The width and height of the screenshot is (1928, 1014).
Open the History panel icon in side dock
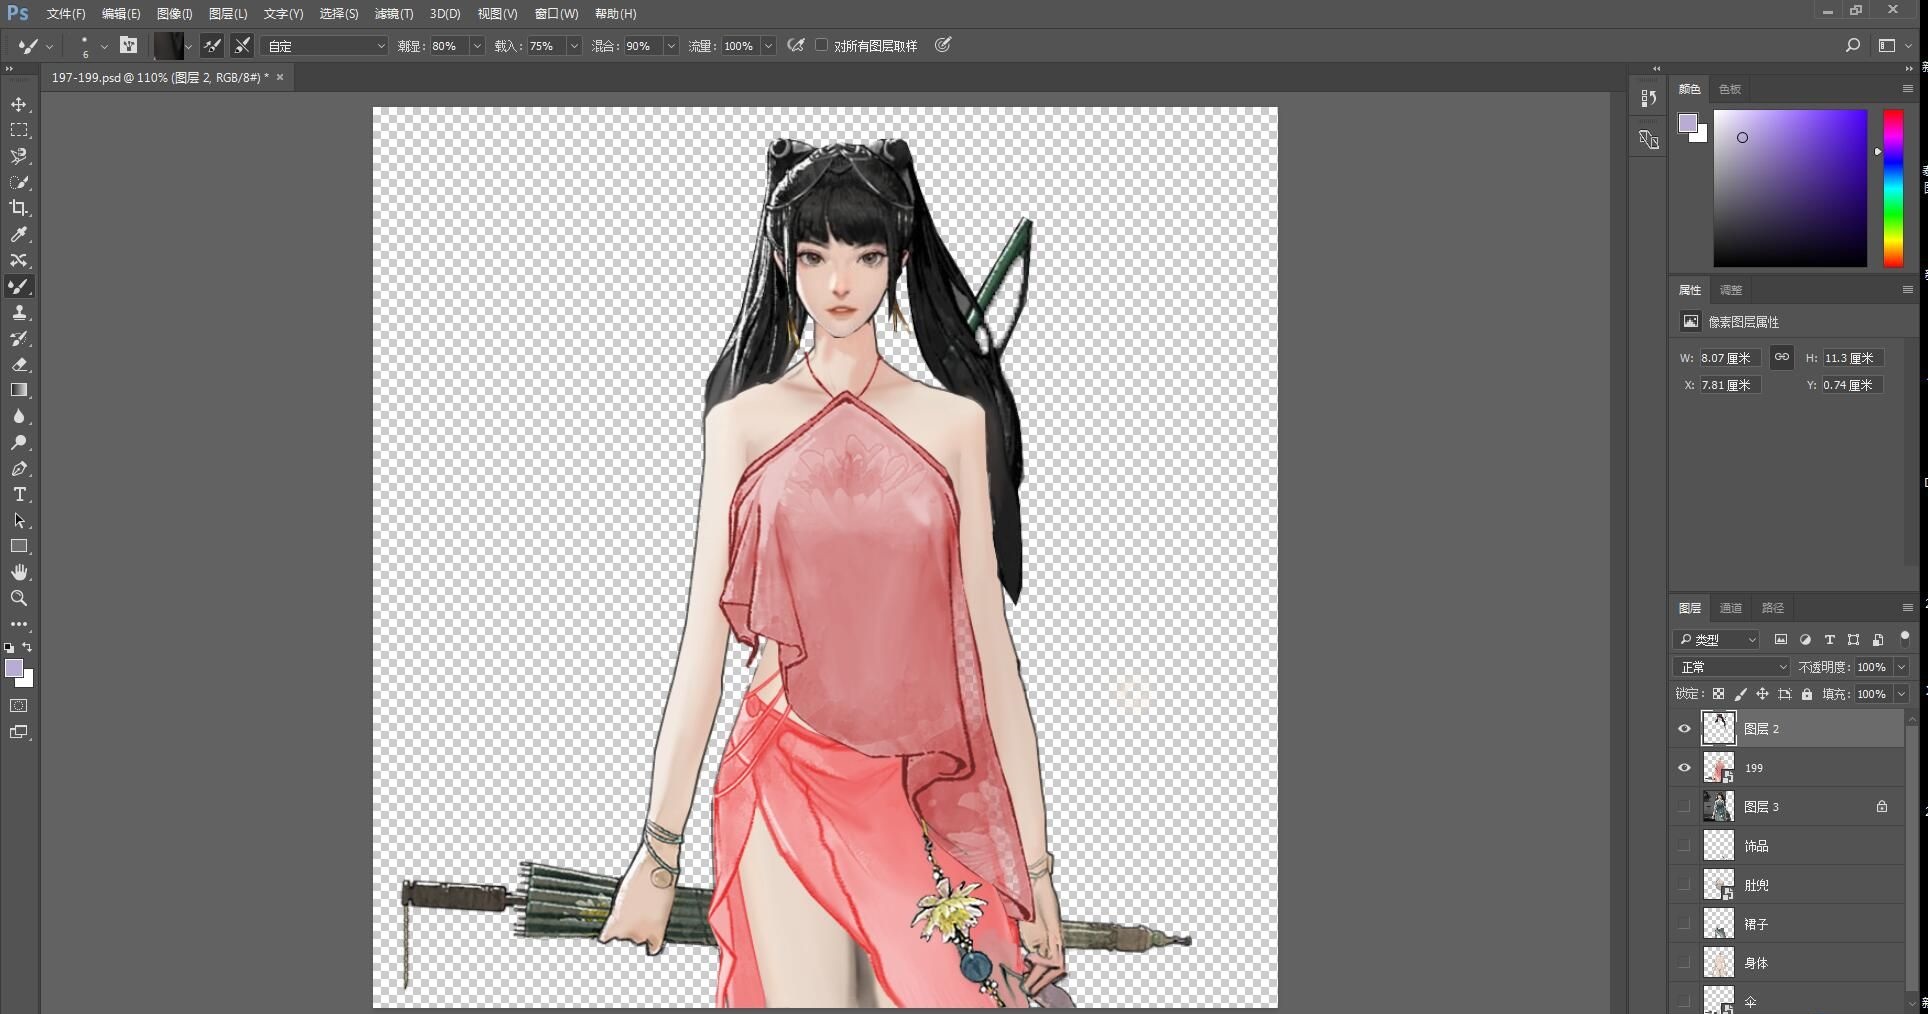[x=1648, y=98]
